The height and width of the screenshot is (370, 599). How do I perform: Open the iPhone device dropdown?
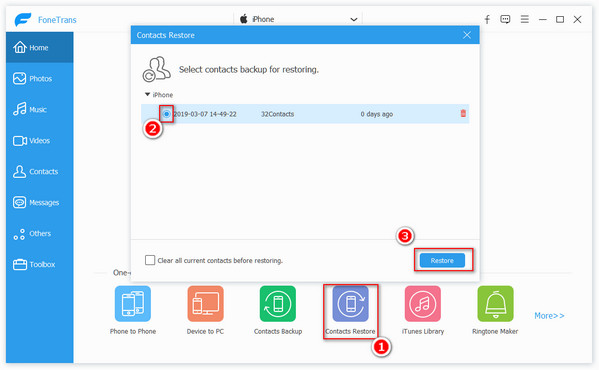pyautogui.click(x=298, y=19)
